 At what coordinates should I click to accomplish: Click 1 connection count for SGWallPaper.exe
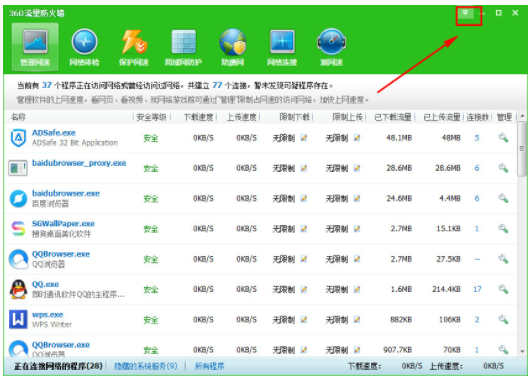coord(477,229)
